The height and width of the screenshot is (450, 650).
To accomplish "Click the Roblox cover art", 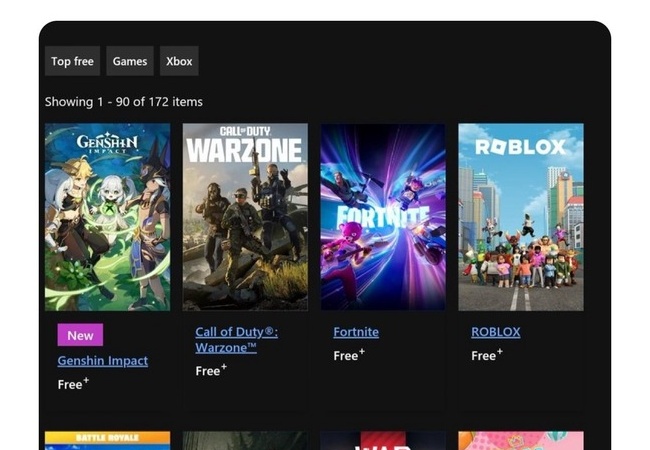I will (521, 217).
